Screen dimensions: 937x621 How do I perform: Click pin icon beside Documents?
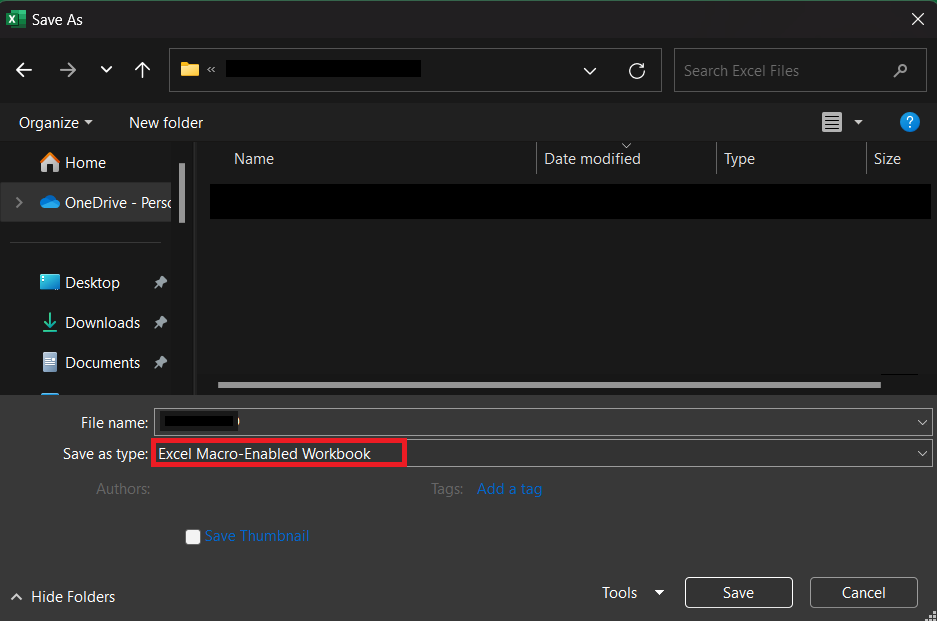pos(160,362)
